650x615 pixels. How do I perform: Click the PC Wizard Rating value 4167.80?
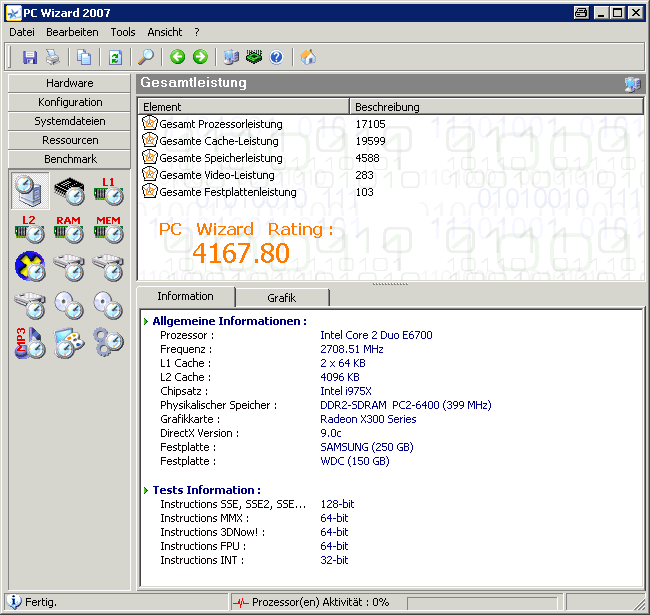coord(241,253)
